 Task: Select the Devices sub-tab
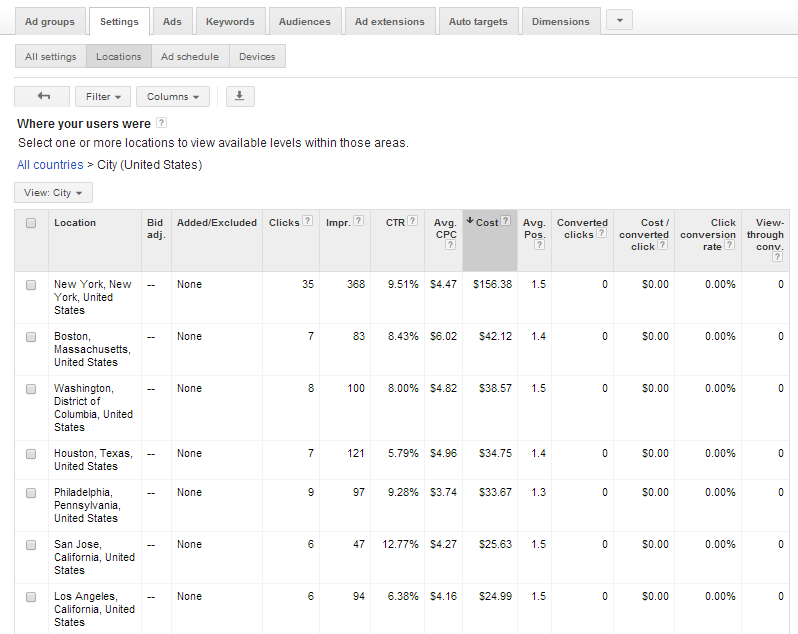257,56
